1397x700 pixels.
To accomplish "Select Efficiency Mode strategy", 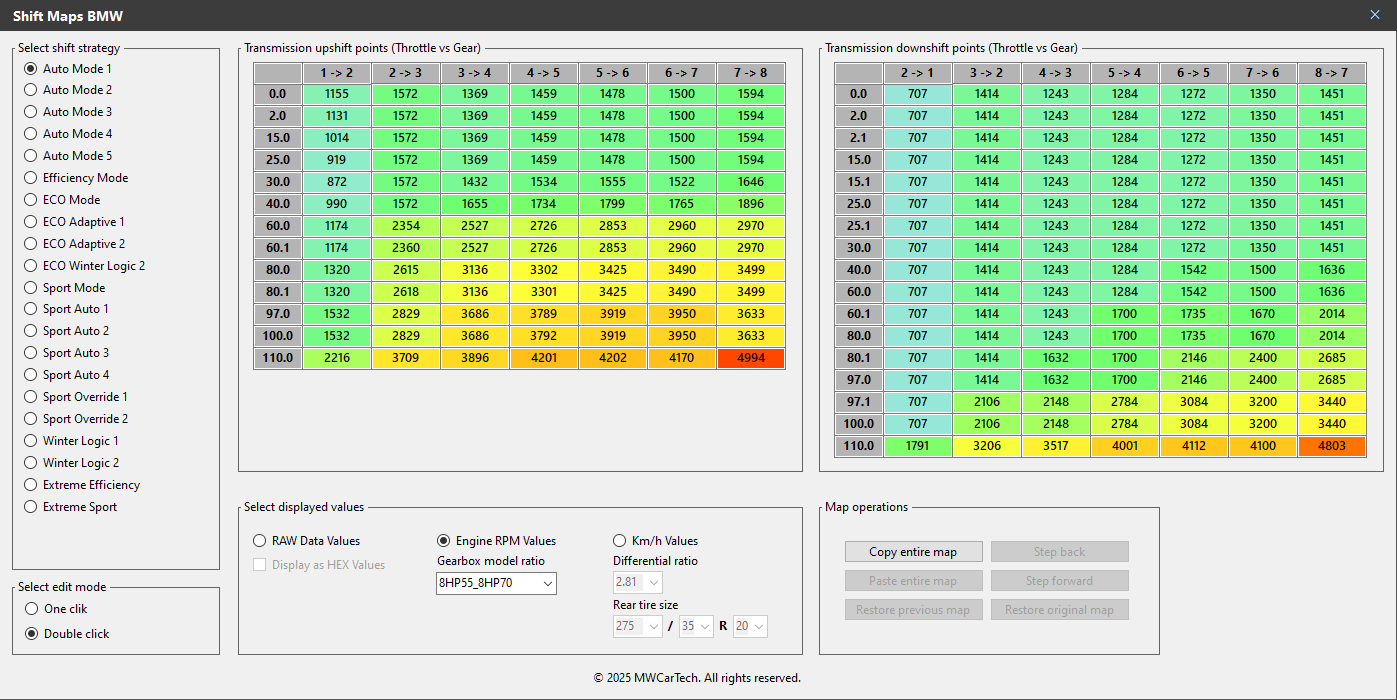I will tap(30, 177).
